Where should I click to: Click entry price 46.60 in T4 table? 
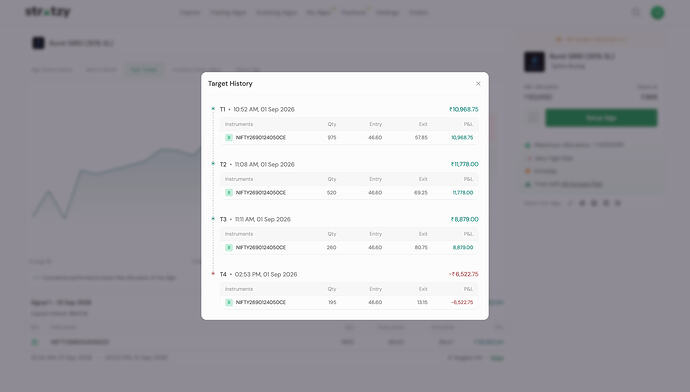375,303
